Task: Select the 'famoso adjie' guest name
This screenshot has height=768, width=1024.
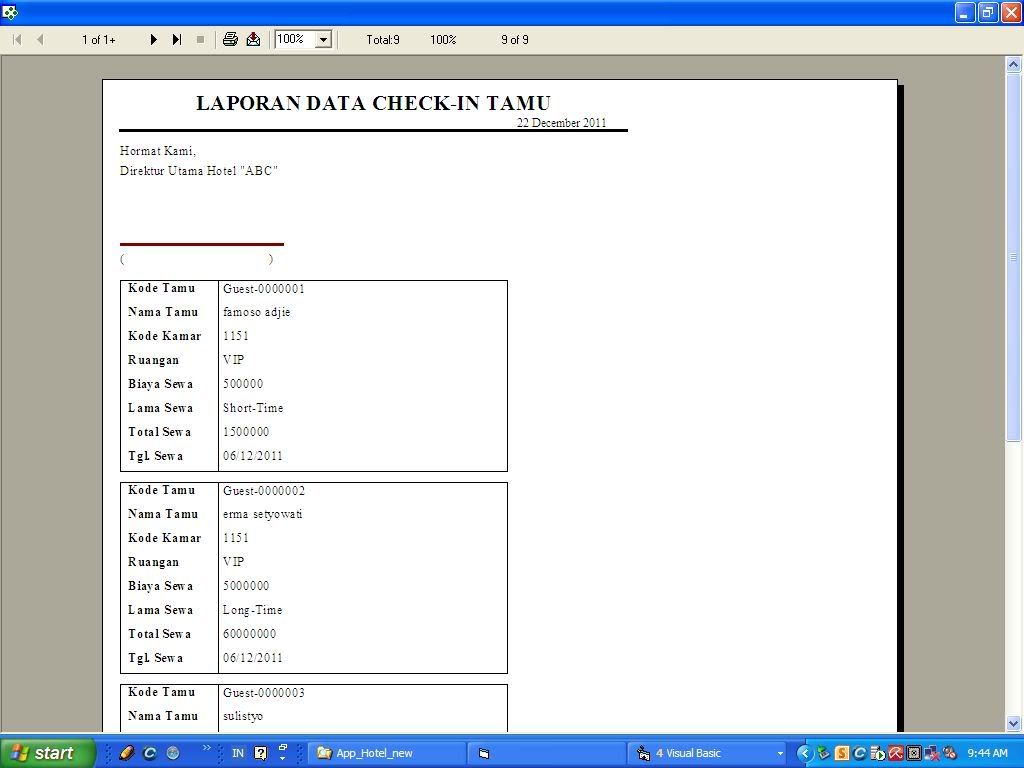Action: [x=257, y=312]
